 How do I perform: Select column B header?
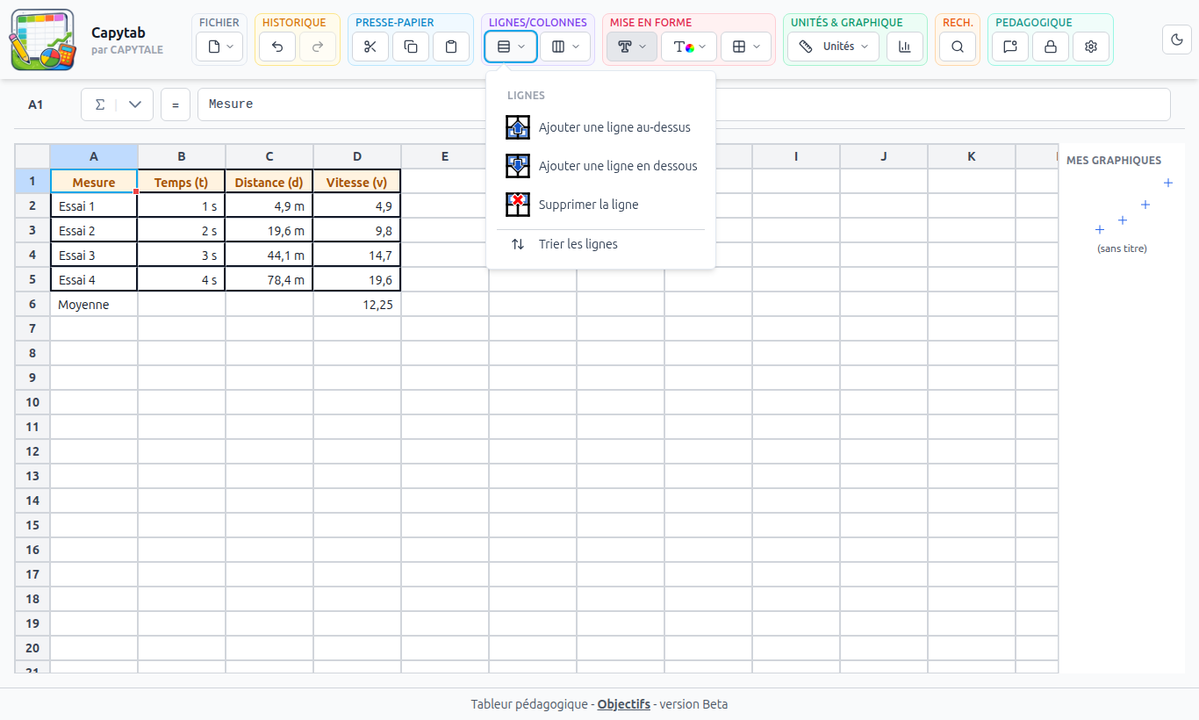coord(181,156)
